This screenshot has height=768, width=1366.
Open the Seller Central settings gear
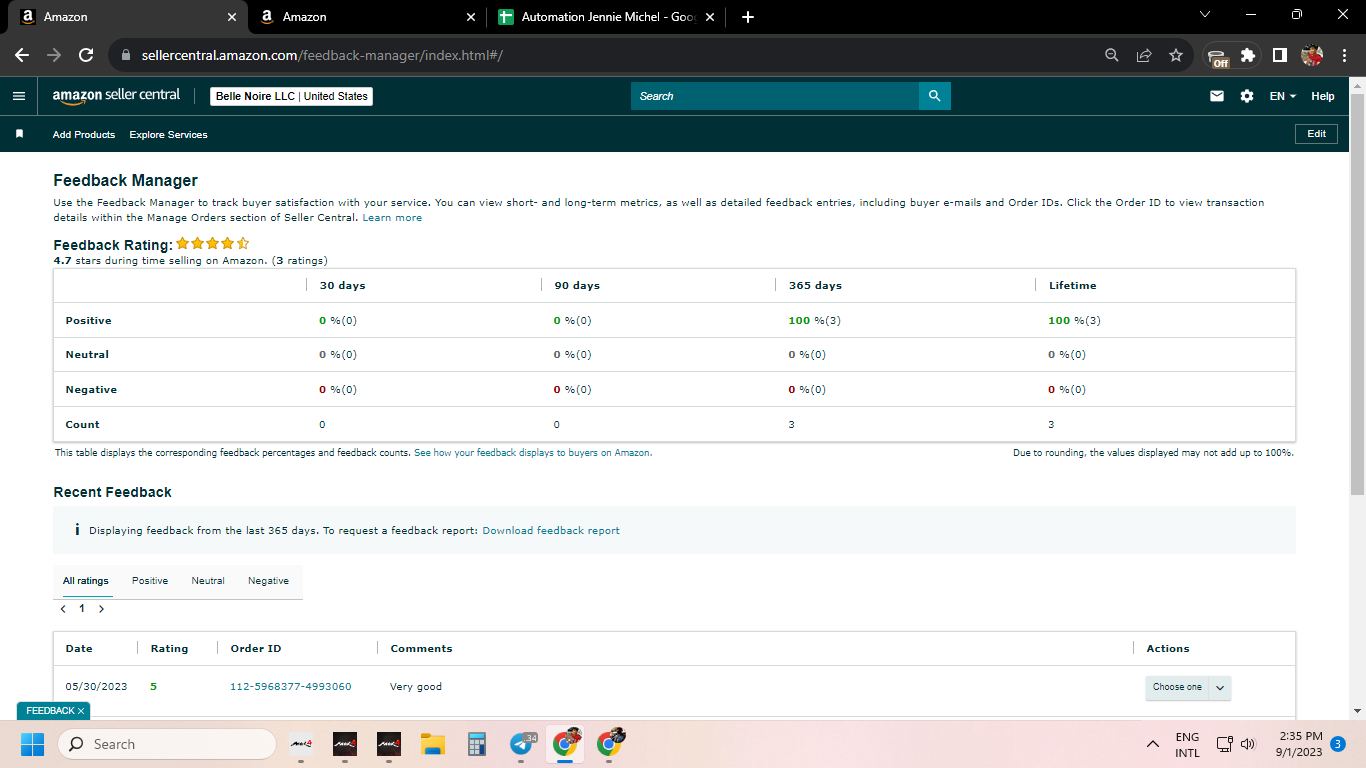click(x=1247, y=96)
